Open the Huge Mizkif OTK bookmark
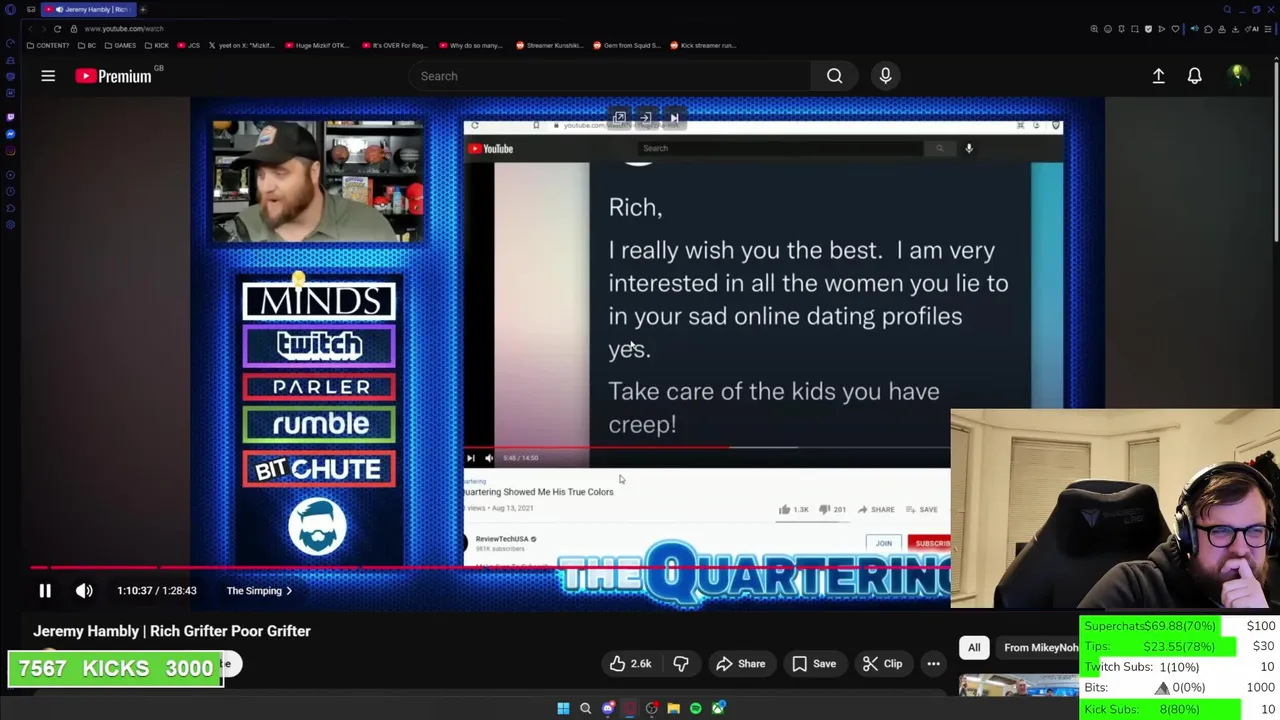1280x720 pixels. pyautogui.click(x=318, y=45)
